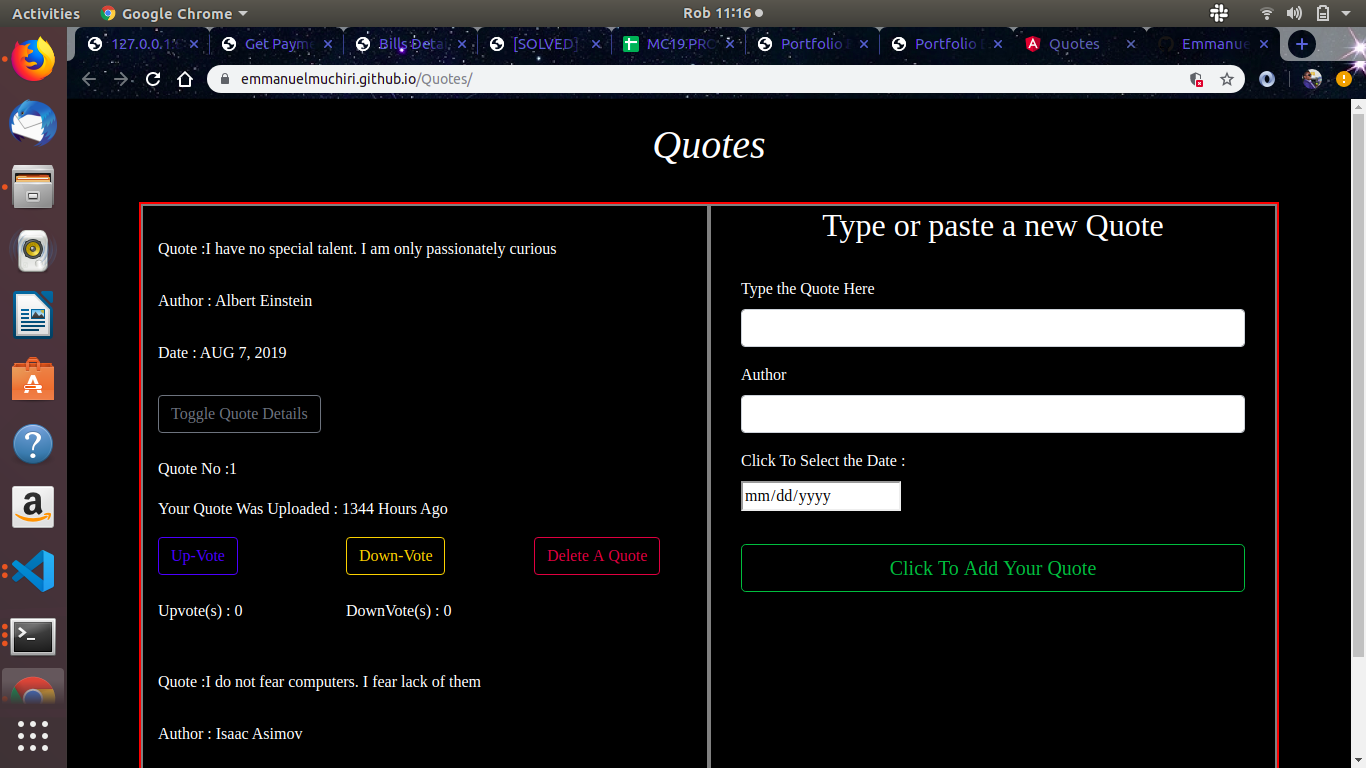Reload the page with the refresh icon
This screenshot has height=768, width=1366.
click(x=153, y=79)
